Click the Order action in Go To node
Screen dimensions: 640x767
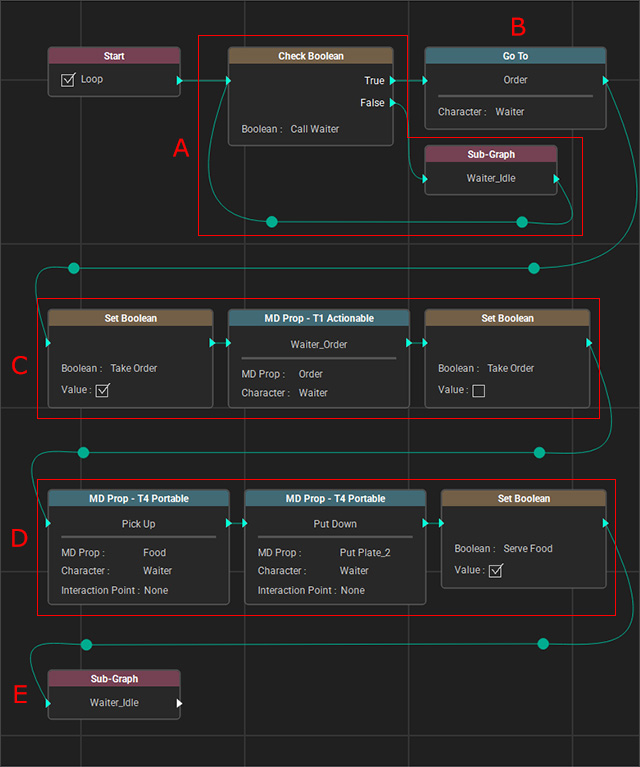click(x=515, y=80)
